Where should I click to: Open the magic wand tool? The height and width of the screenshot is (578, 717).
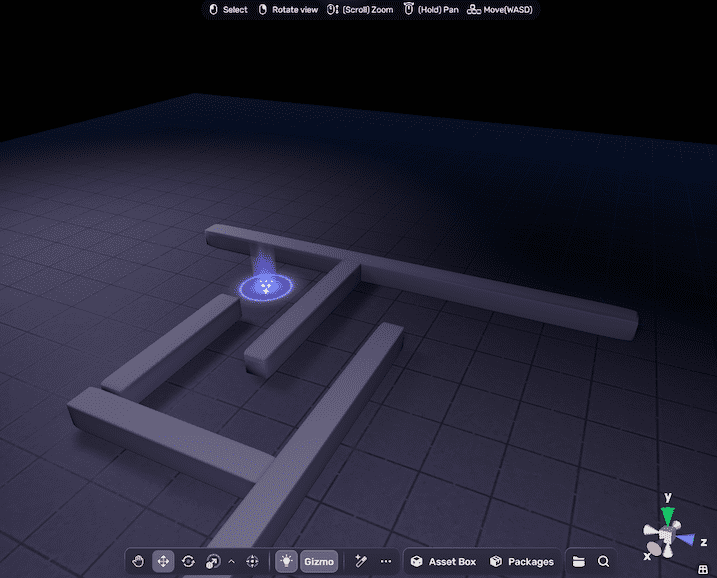[x=361, y=561]
